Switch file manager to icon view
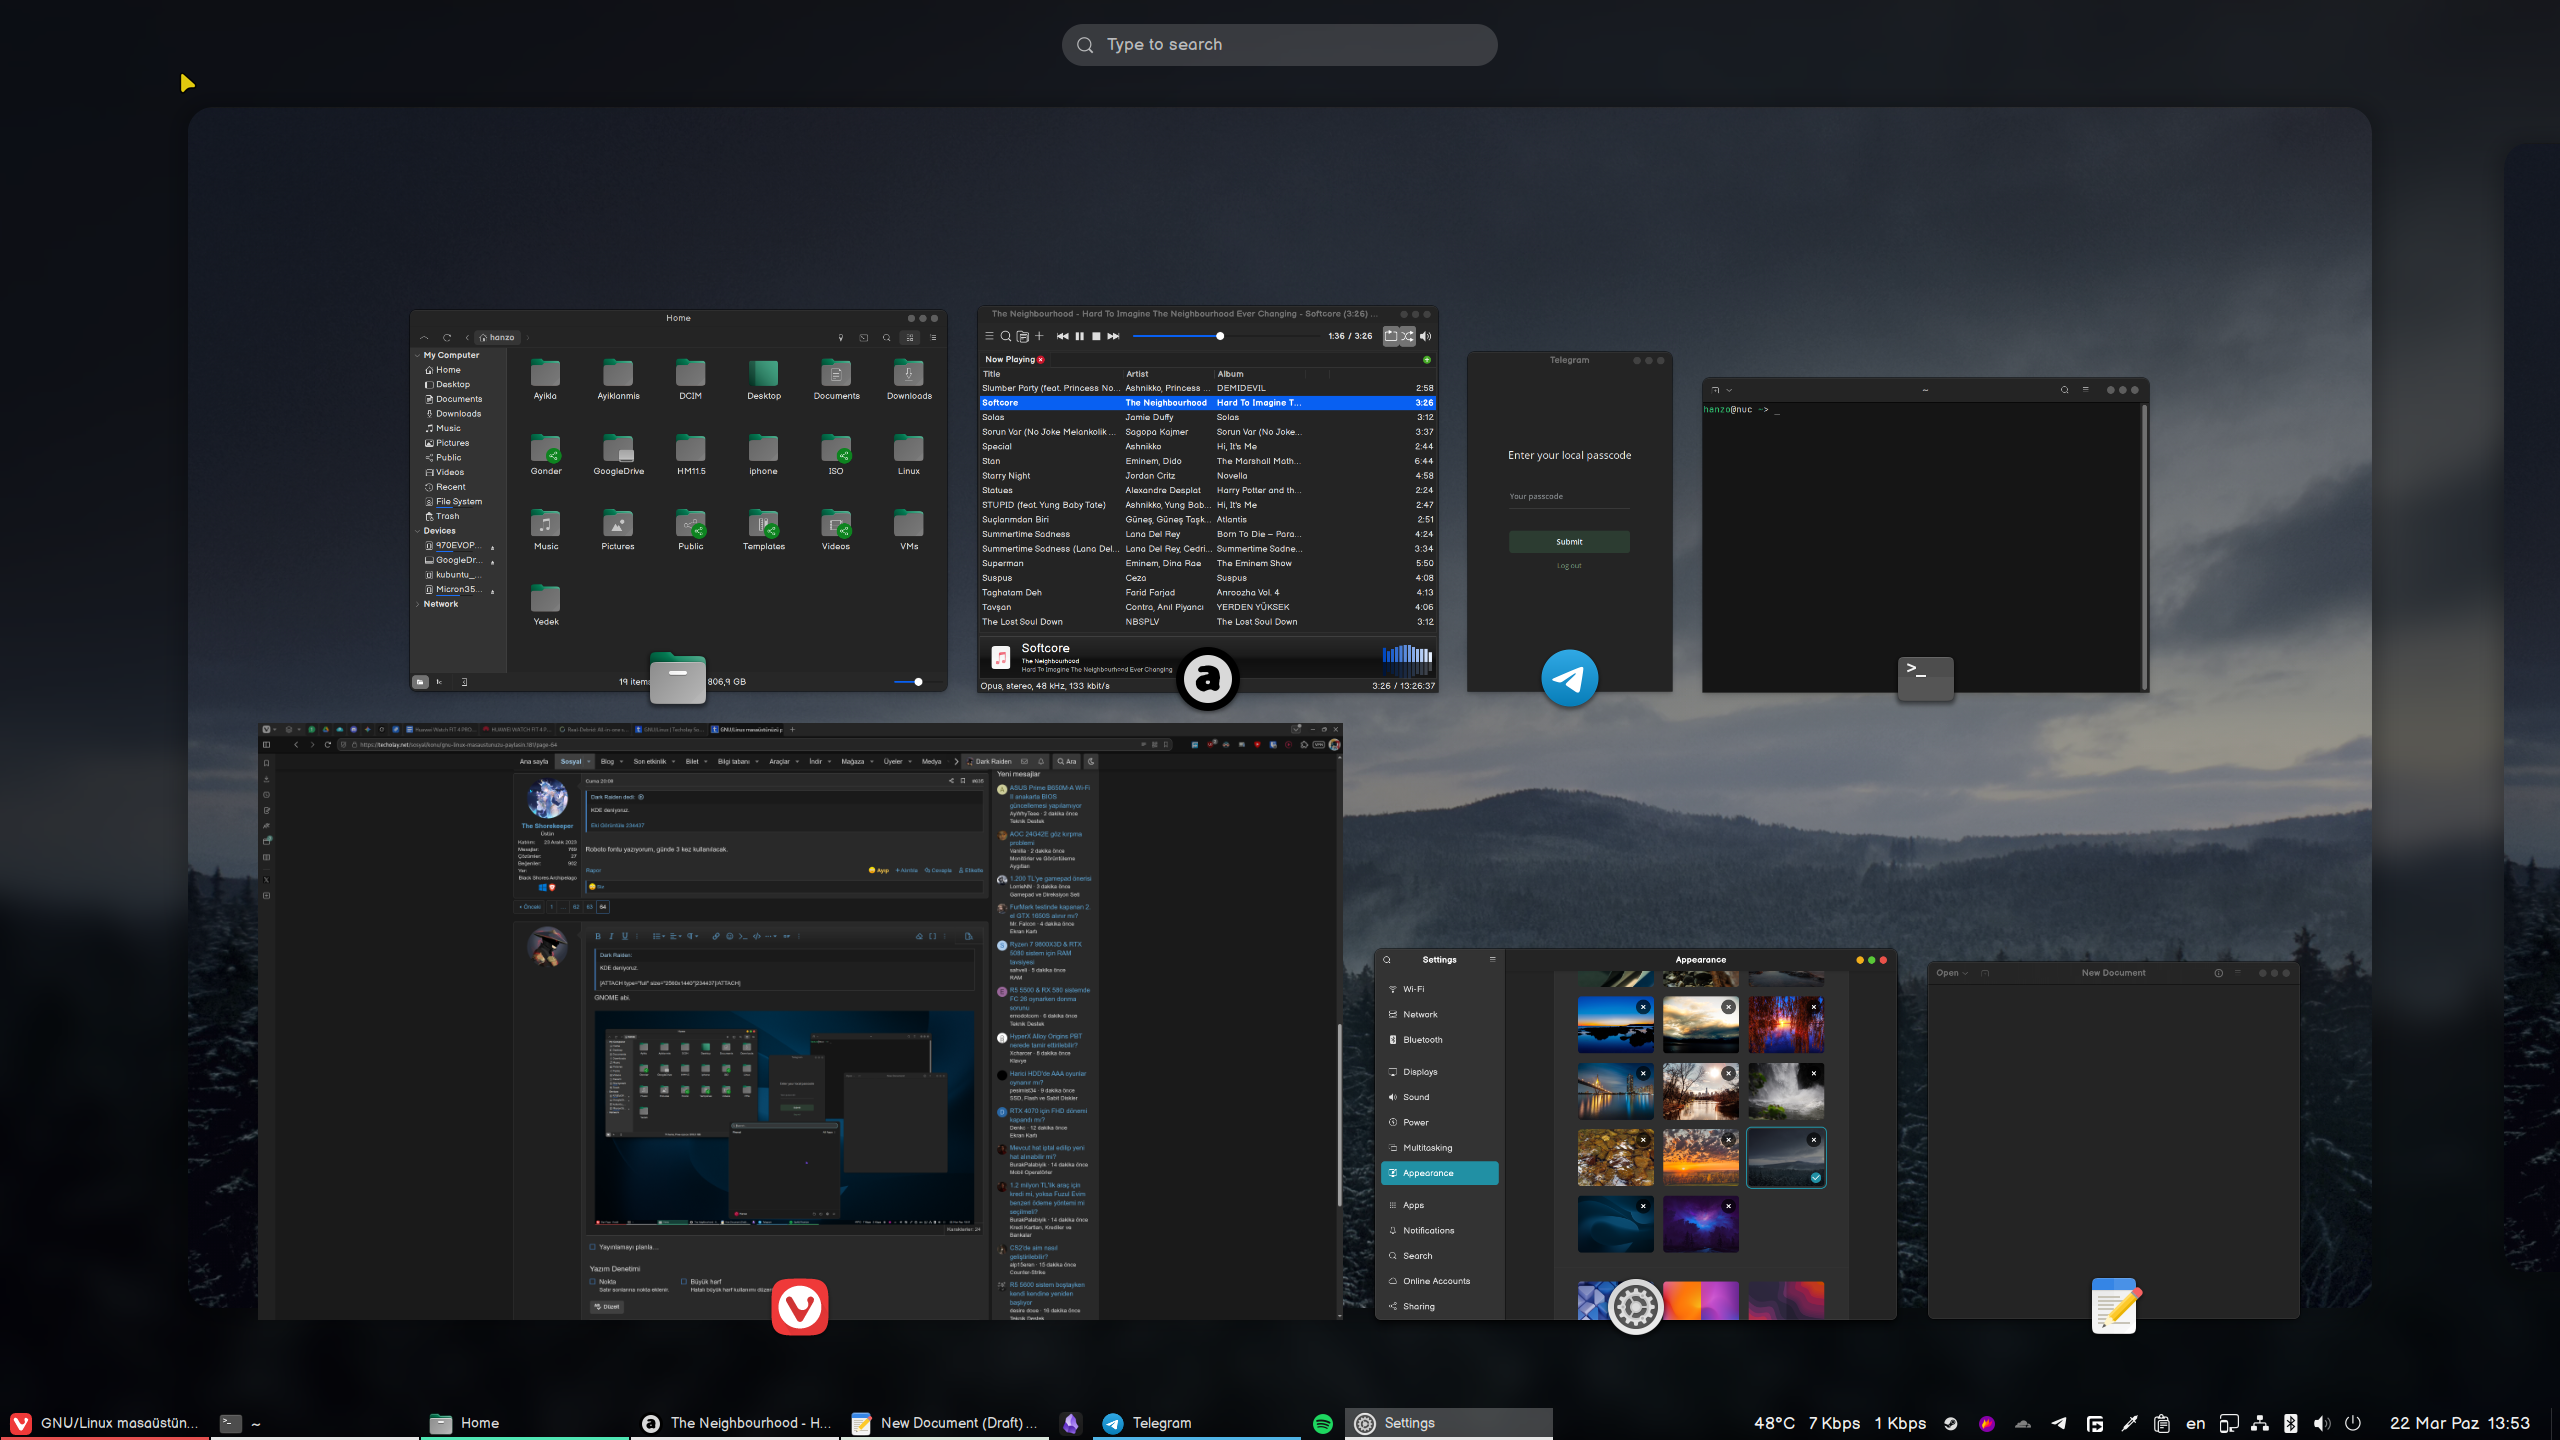The image size is (2560, 1440). click(x=910, y=338)
